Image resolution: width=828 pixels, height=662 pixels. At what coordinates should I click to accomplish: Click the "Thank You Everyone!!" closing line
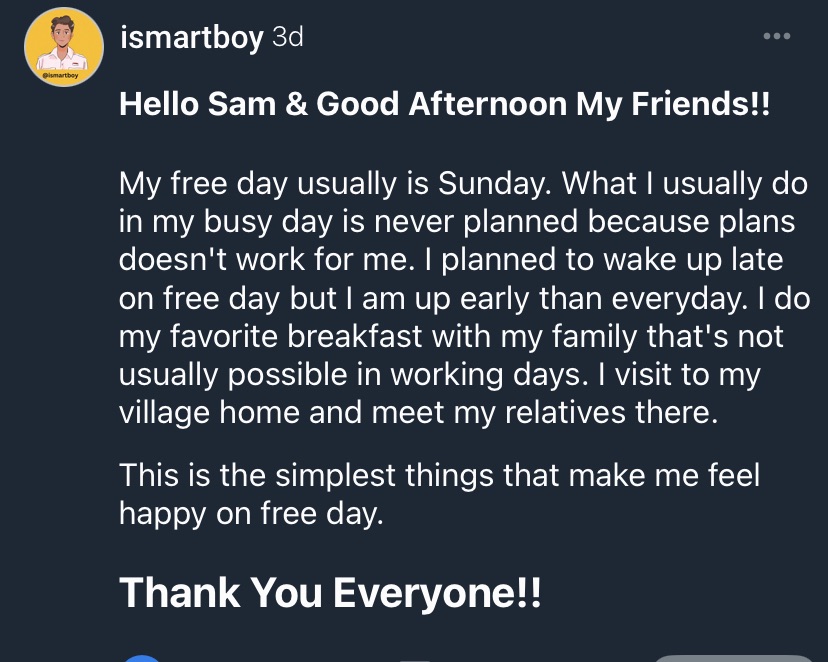point(331,593)
